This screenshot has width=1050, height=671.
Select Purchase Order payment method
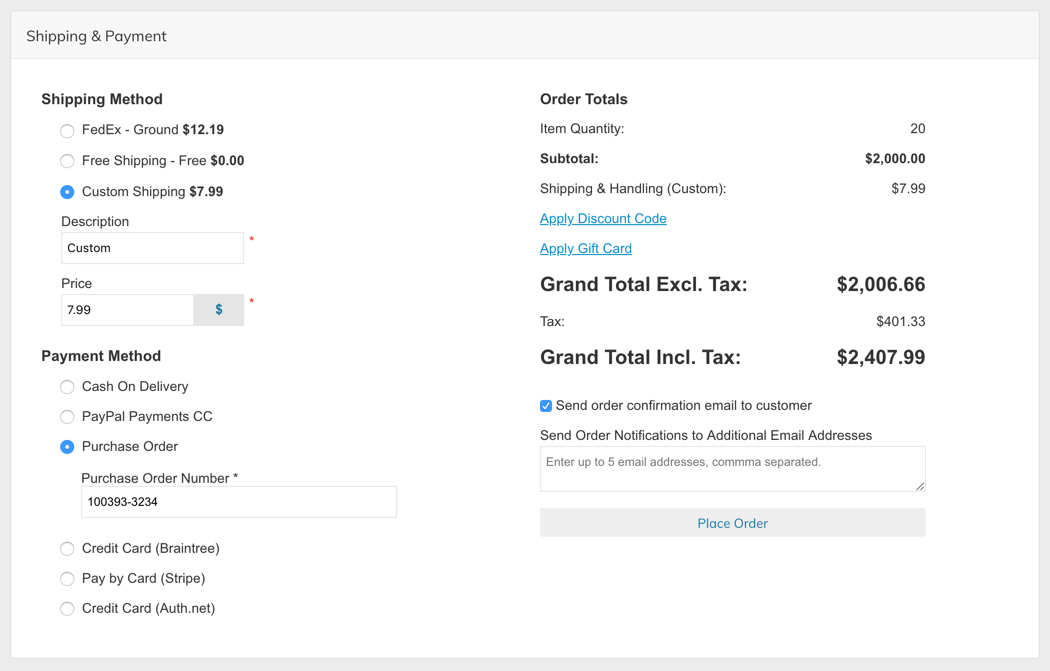pyautogui.click(x=67, y=447)
